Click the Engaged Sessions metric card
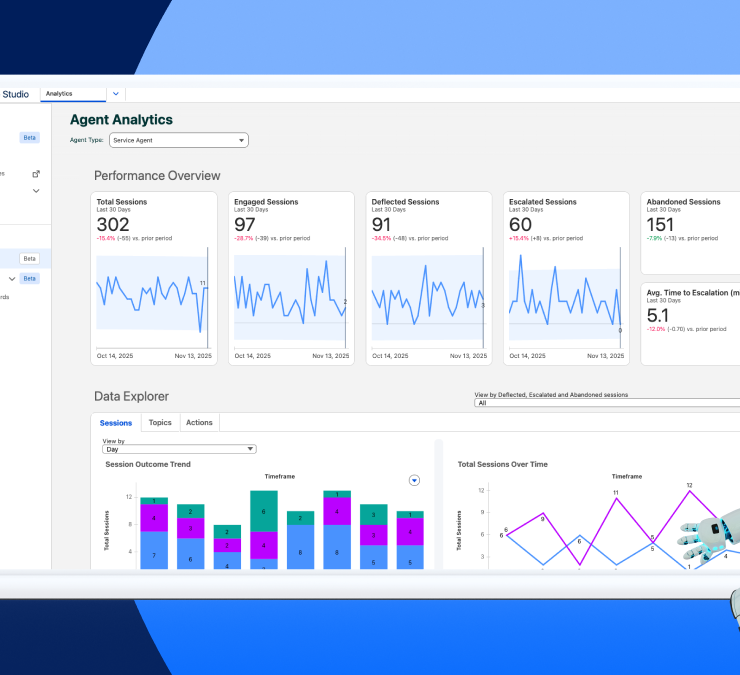Screen dimensions: 740x675 (290, 225)
